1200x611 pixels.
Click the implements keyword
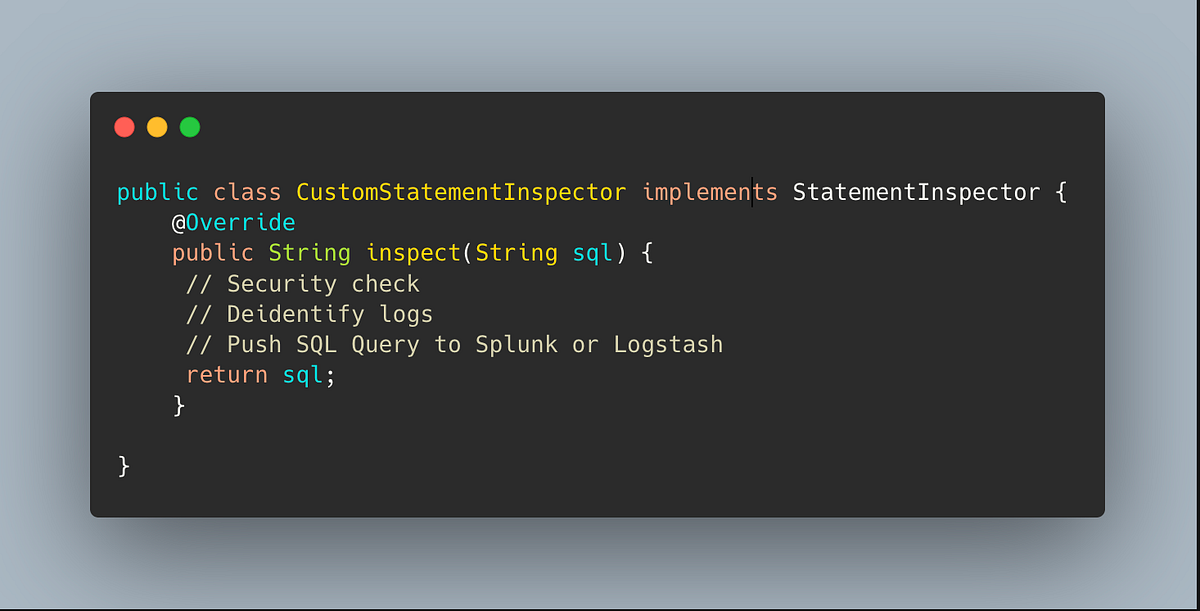click(x=710, y=192)
